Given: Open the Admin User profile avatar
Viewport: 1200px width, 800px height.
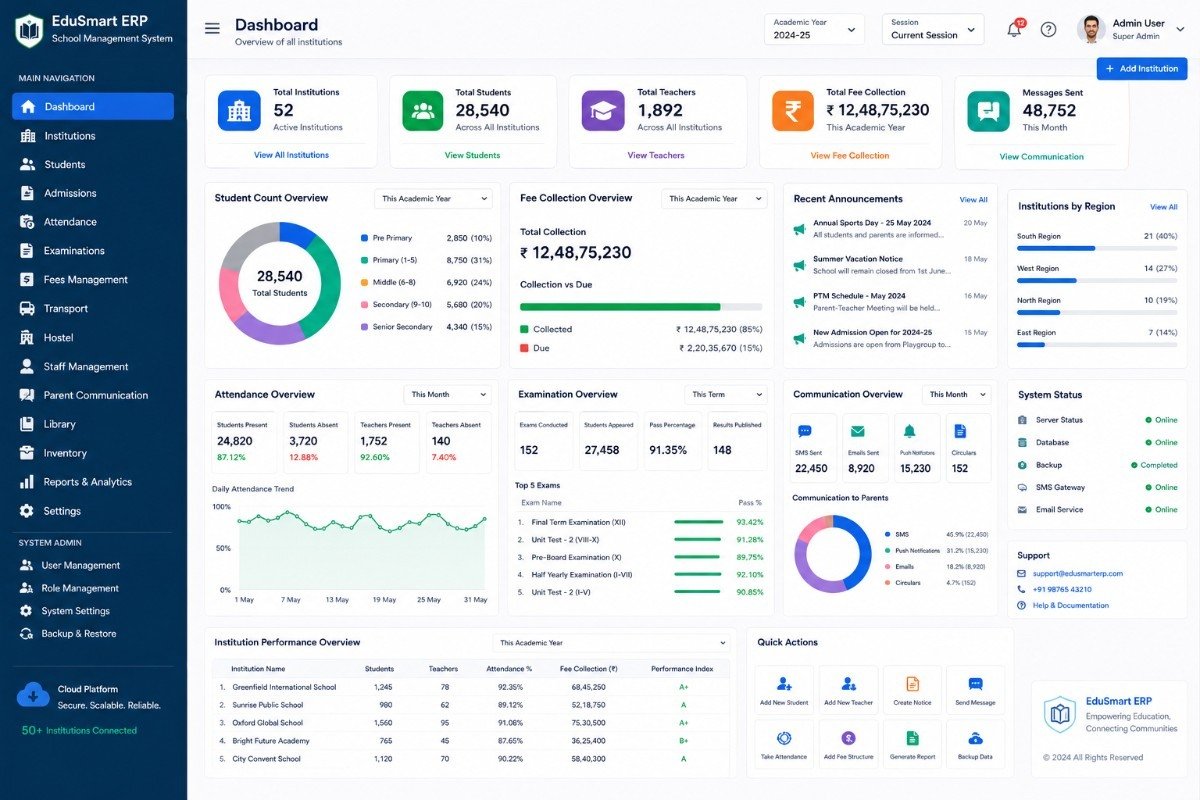Looking at the screenshot, I should [x=1091, y=29].
